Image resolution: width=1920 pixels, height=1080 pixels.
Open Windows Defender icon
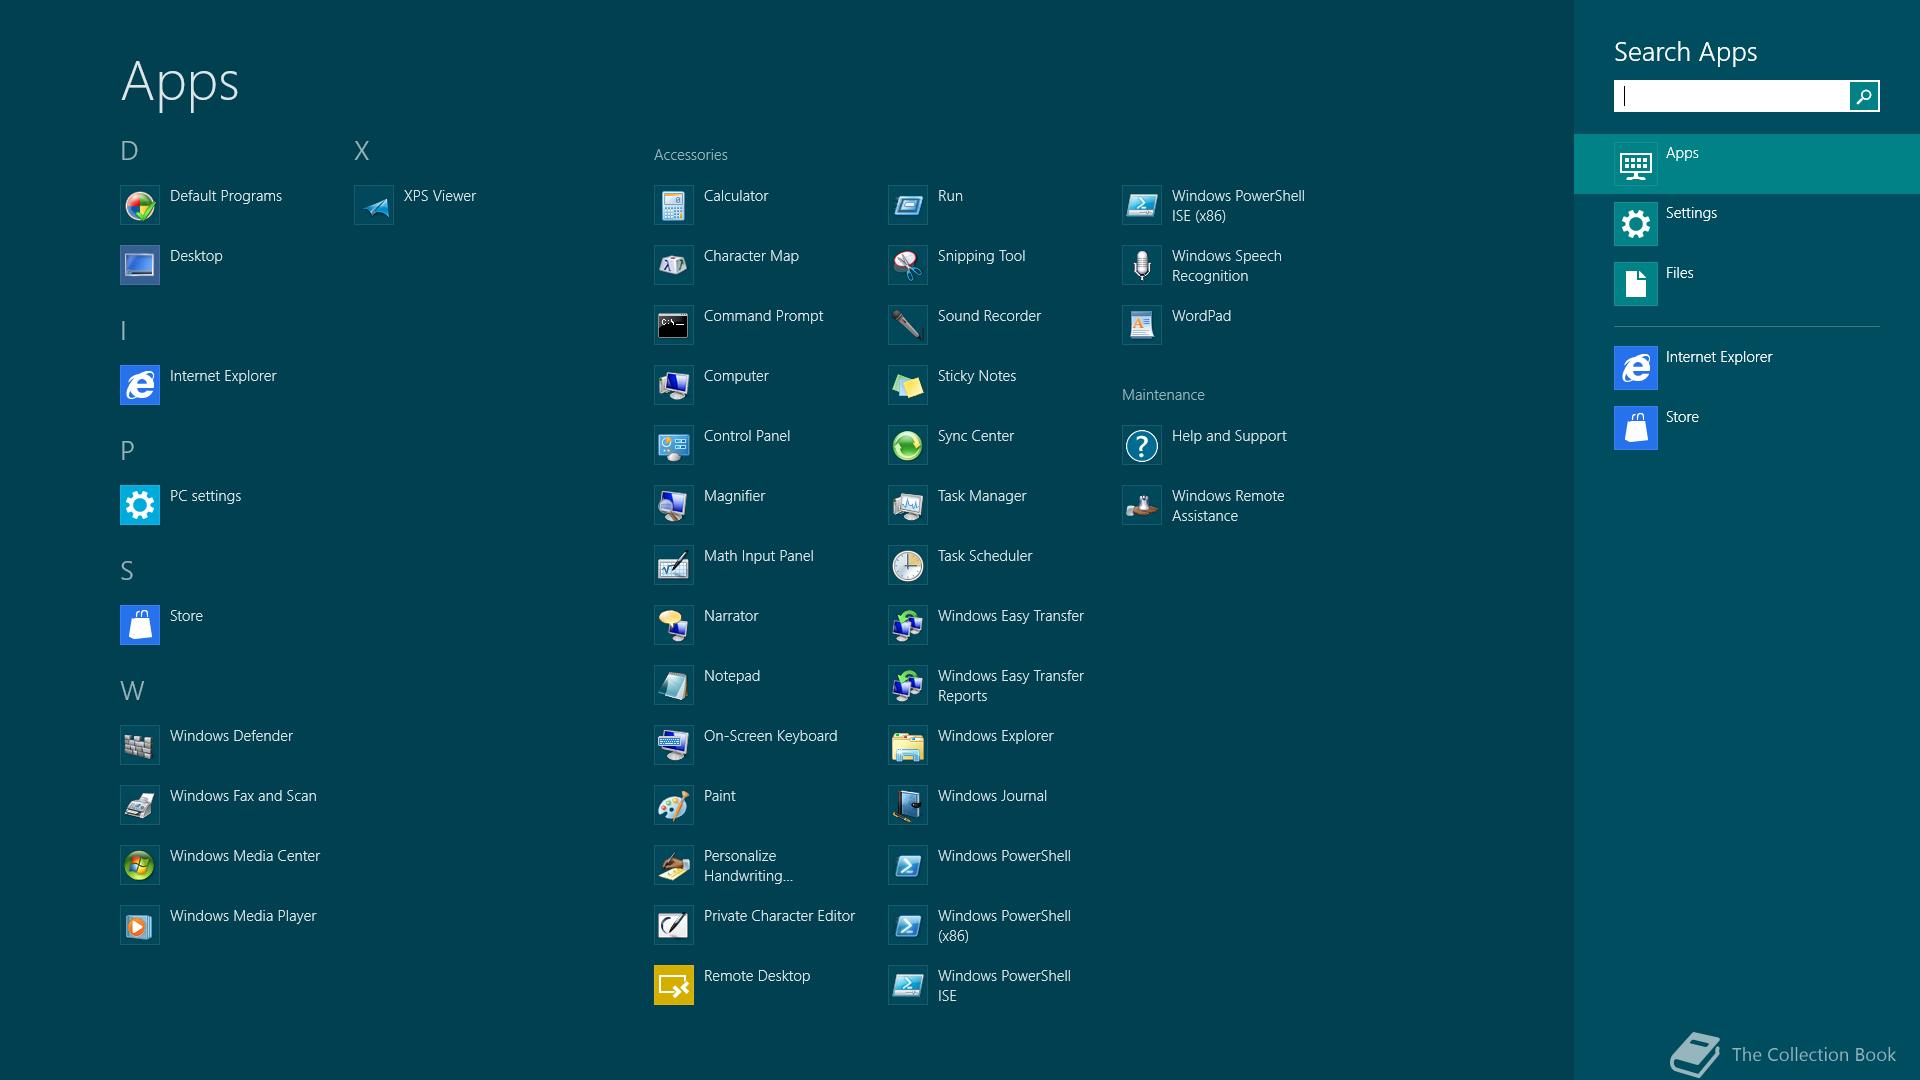pyautogui.click(x=139, y=745)
